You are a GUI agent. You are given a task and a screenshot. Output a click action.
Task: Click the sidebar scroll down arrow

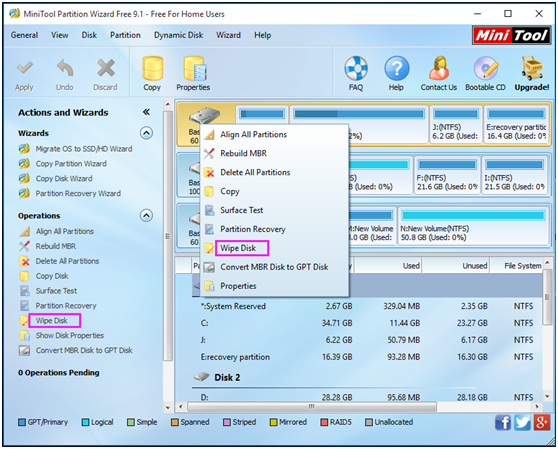168,407
